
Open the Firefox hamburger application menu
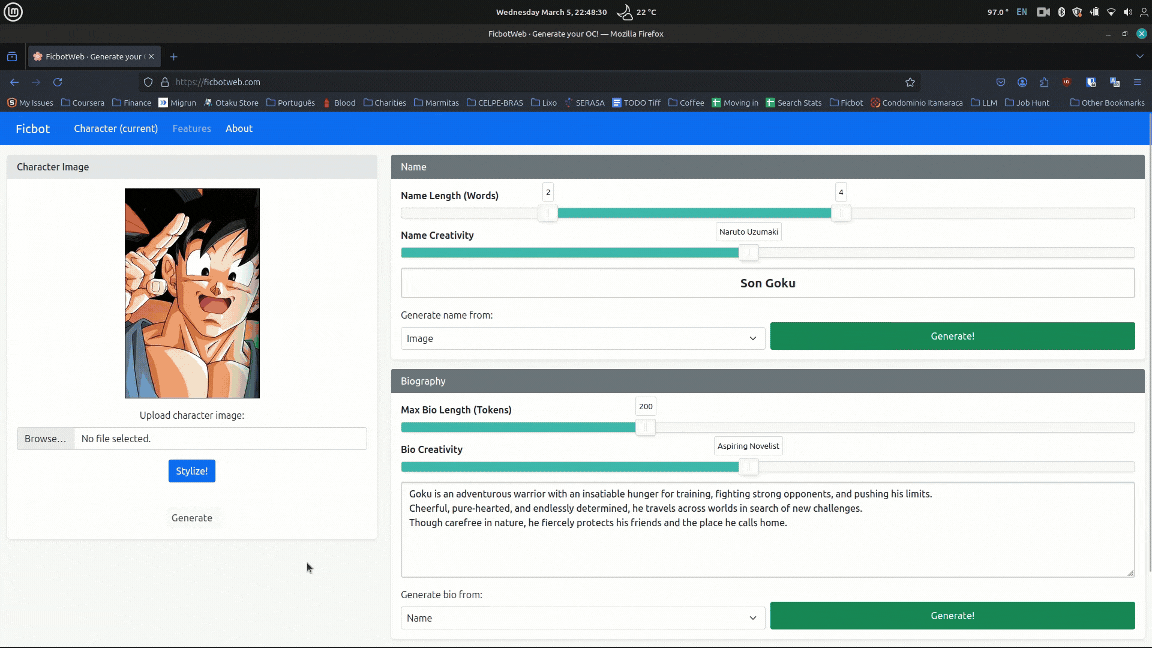1137,82
